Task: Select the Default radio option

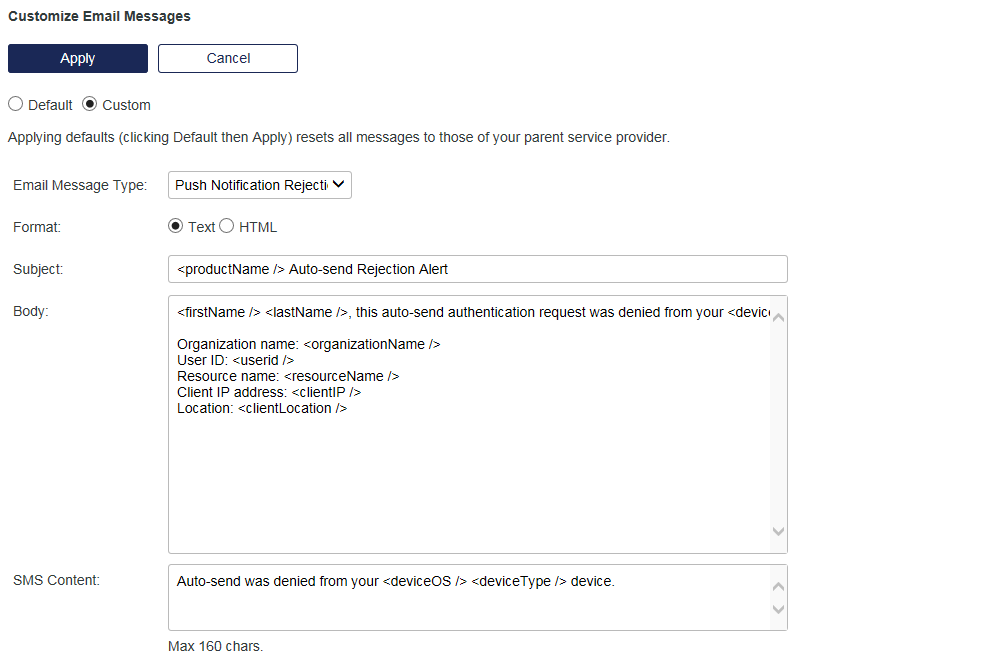Action: click(x=16, y=104)
